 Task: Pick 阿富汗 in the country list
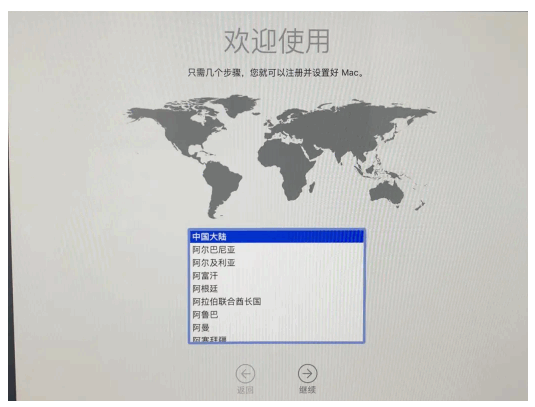tap(276, 276)
